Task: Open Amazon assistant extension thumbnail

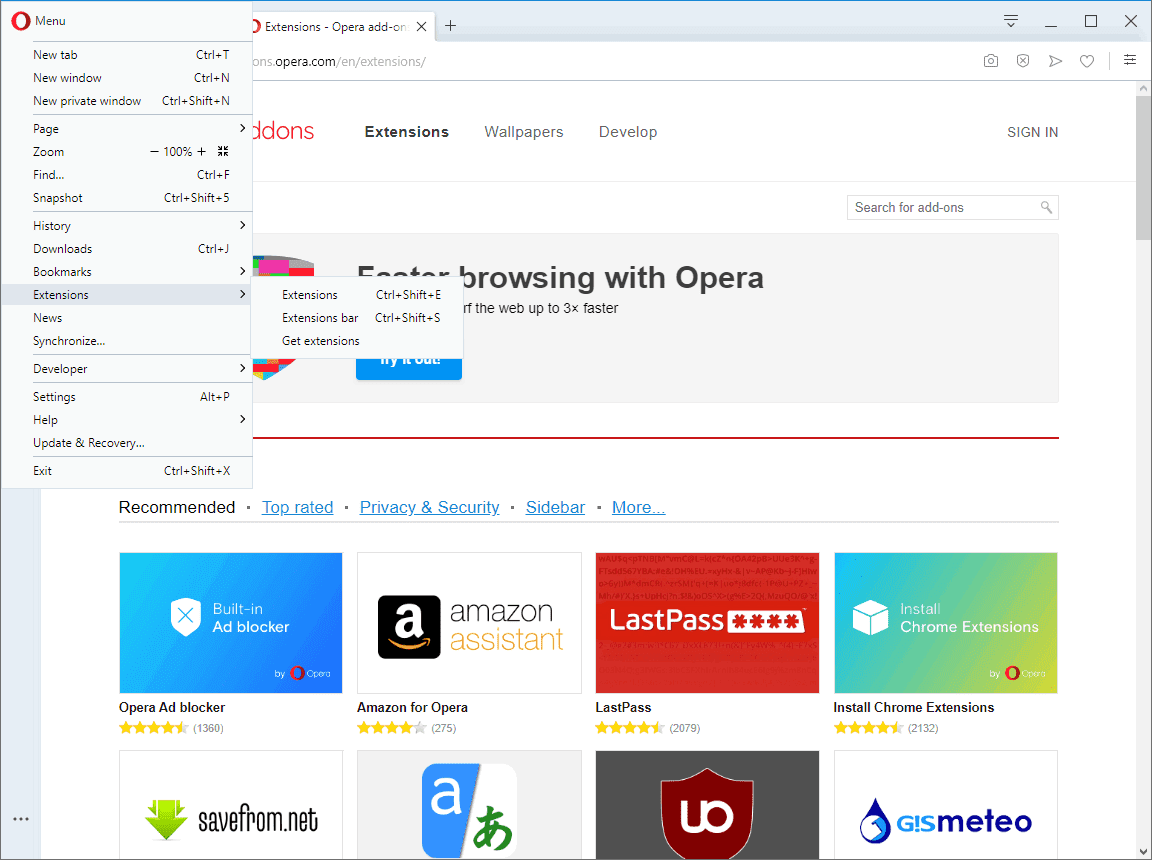Action: [x=469, y=623]
